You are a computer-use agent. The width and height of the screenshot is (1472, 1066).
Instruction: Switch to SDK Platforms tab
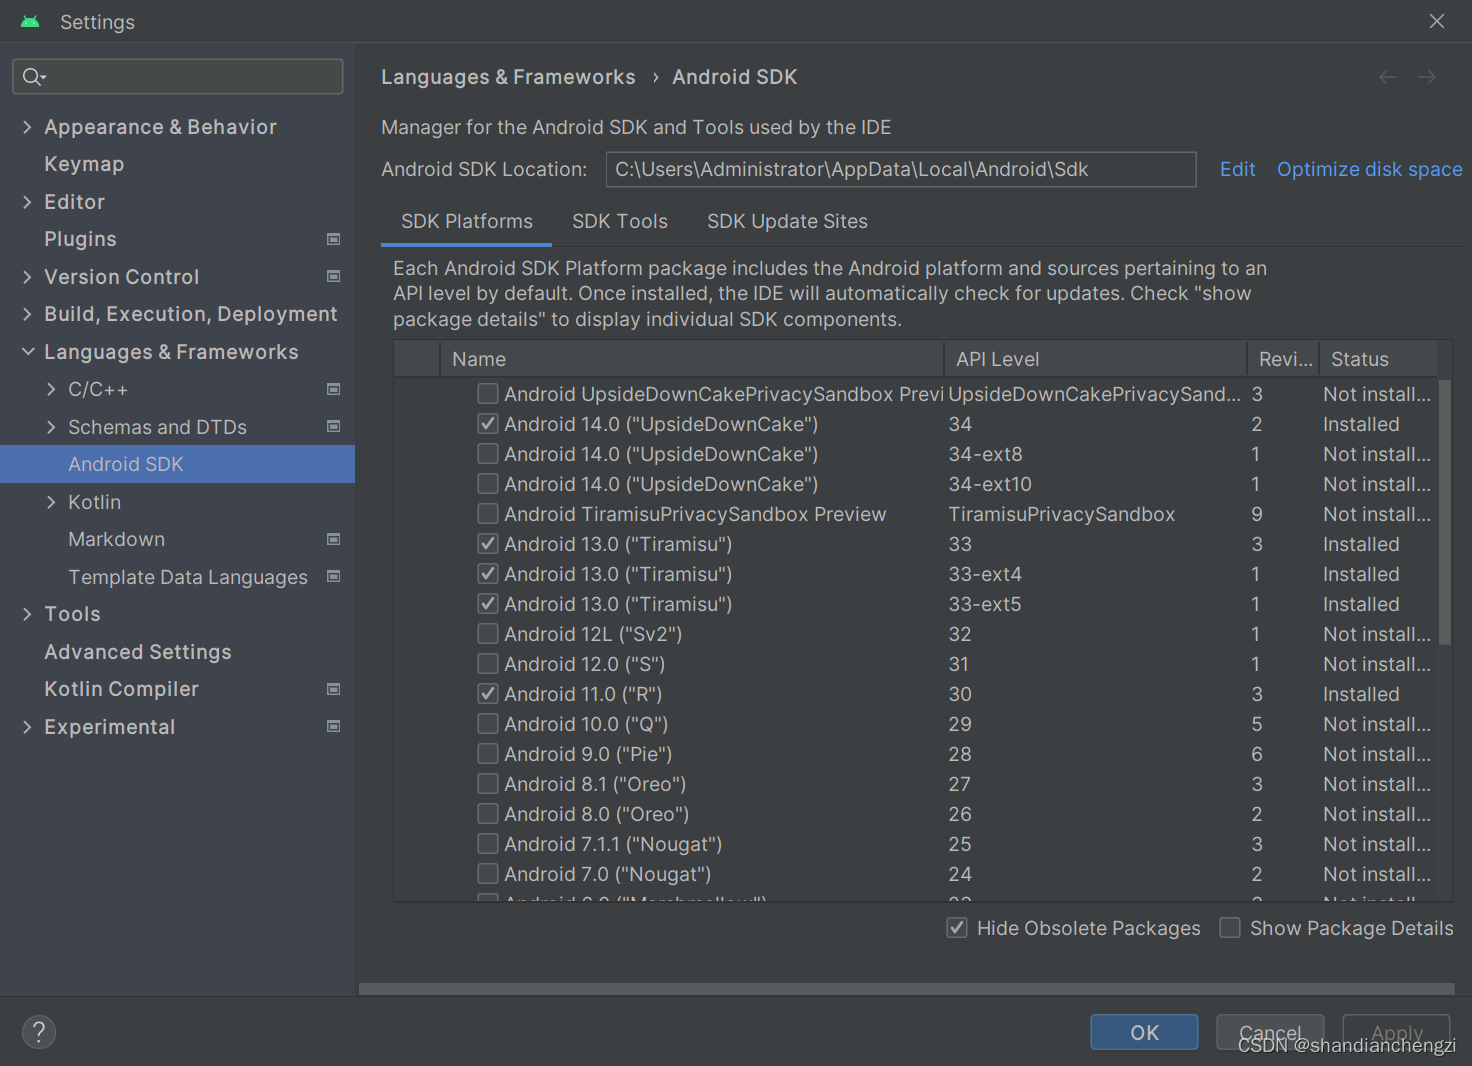(x=467, y=221)
